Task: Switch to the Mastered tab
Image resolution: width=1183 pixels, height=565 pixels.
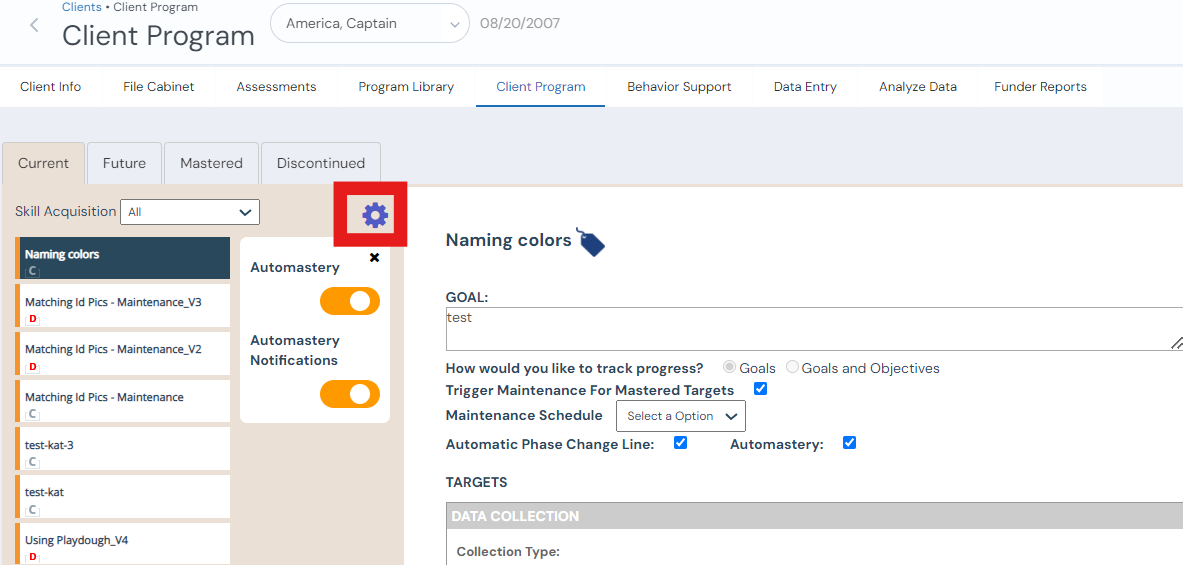Action: (x=211, y=163)
